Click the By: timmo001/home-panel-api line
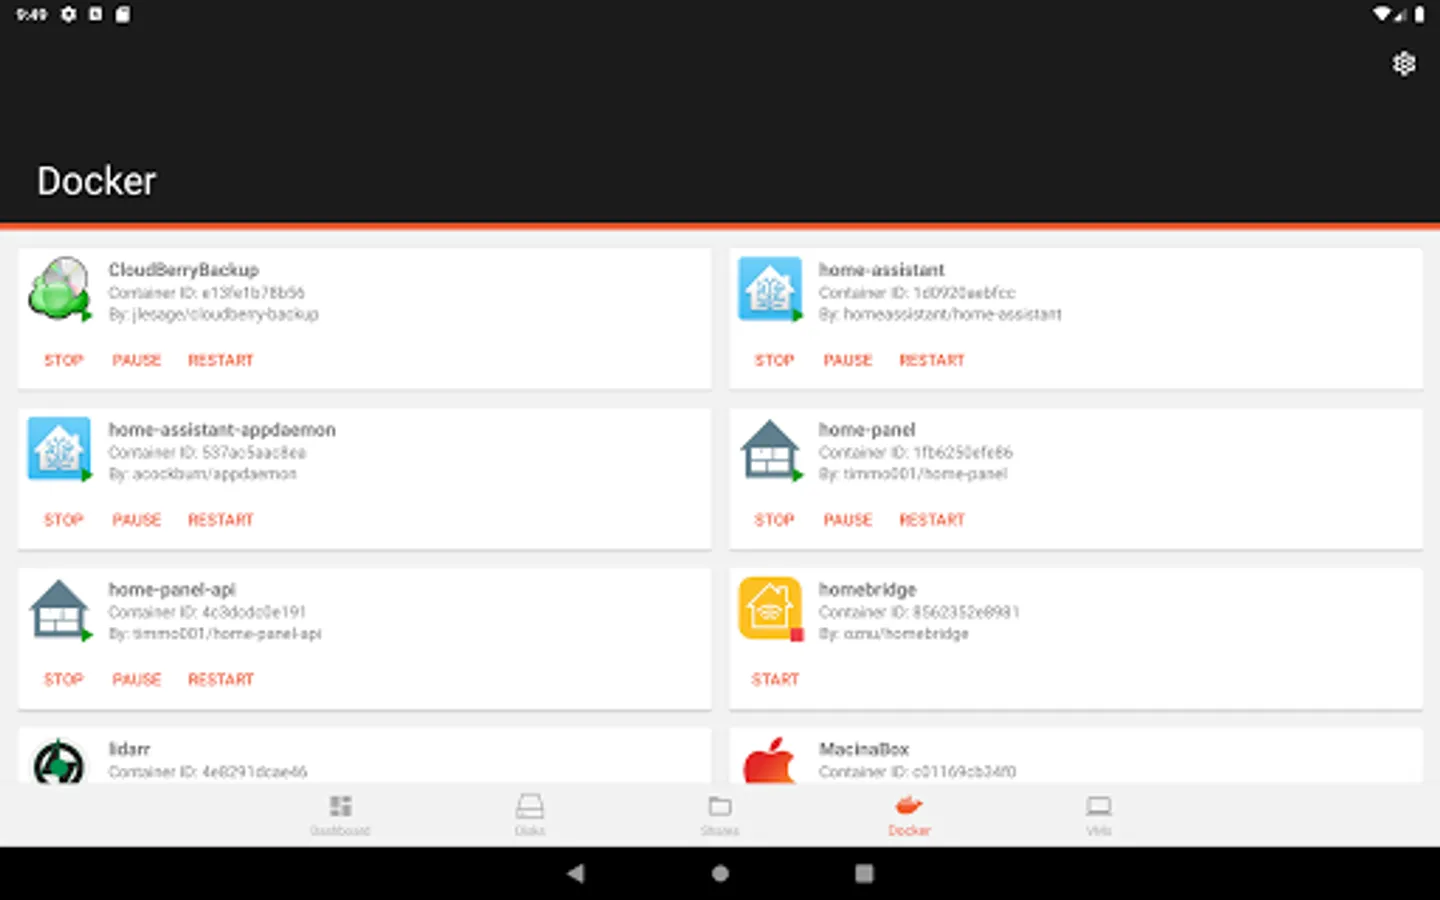Viewport: 1440px width, 900px height. (x=215, y=634)
